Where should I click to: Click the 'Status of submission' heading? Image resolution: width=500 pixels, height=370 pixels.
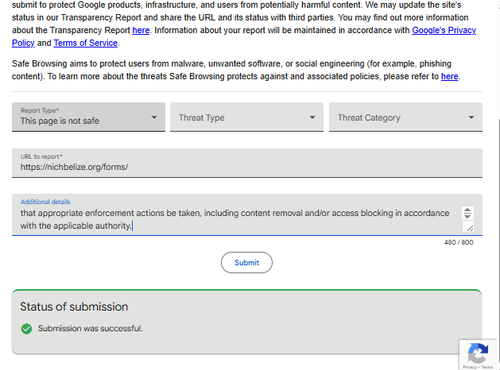pyautogui.click(x=74, y=307)
